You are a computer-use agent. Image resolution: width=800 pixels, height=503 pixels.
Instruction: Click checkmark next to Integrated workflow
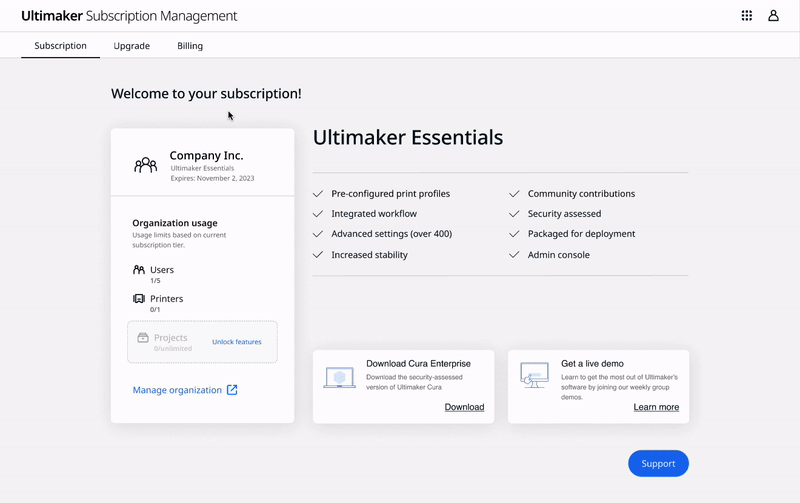click(318, 214)
